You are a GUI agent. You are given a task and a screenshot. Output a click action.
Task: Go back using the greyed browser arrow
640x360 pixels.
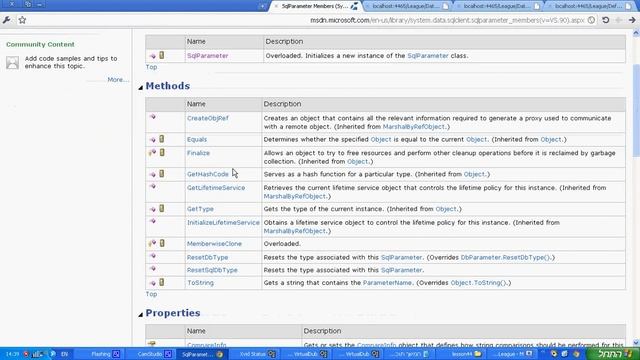coord(619,20)
